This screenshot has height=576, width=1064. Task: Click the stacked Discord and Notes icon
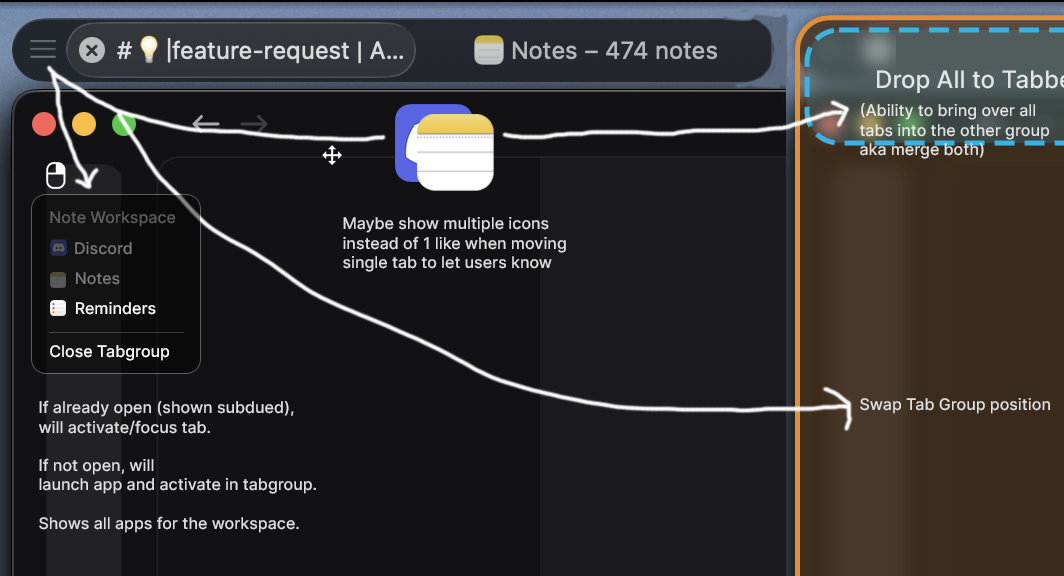click(x=444, y=147)
